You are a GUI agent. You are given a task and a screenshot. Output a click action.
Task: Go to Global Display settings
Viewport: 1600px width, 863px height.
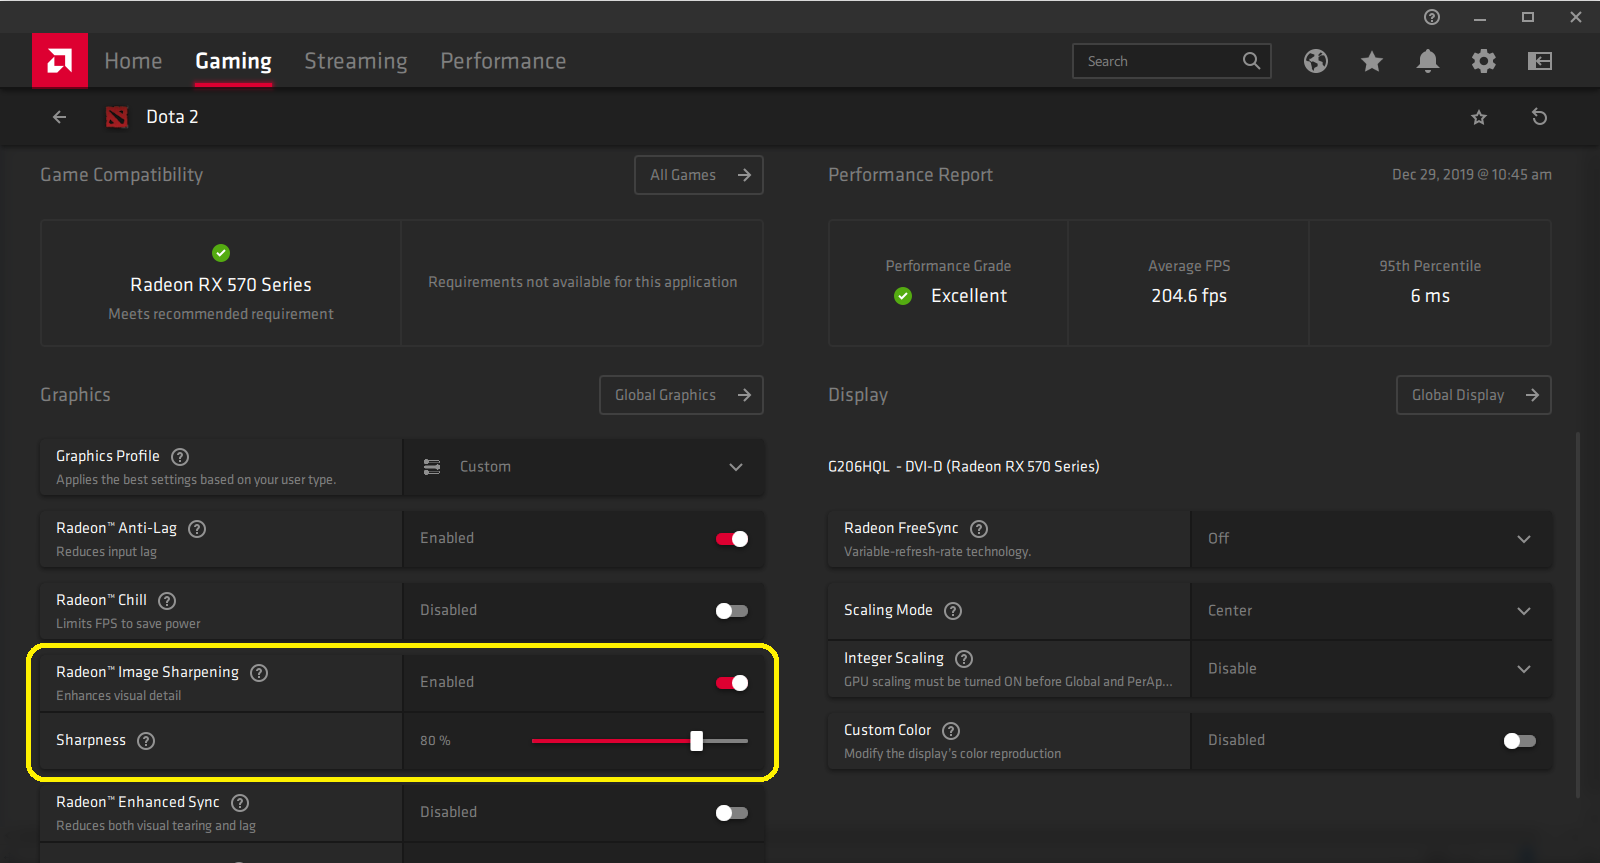coord(1473,395)
